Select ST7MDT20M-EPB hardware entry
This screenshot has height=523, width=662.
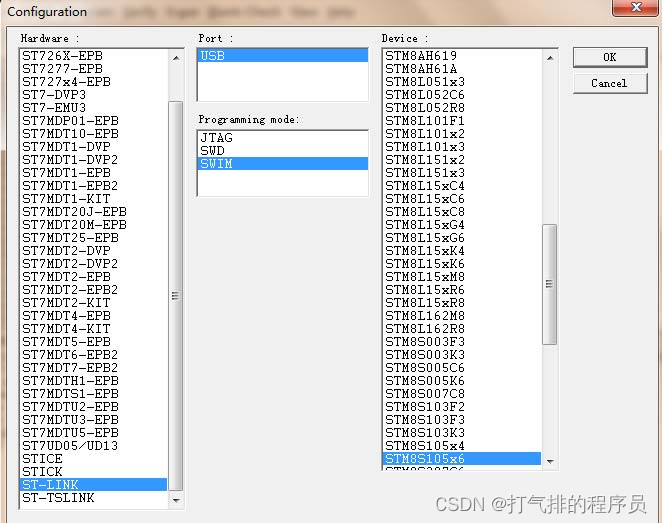(94, 225)
